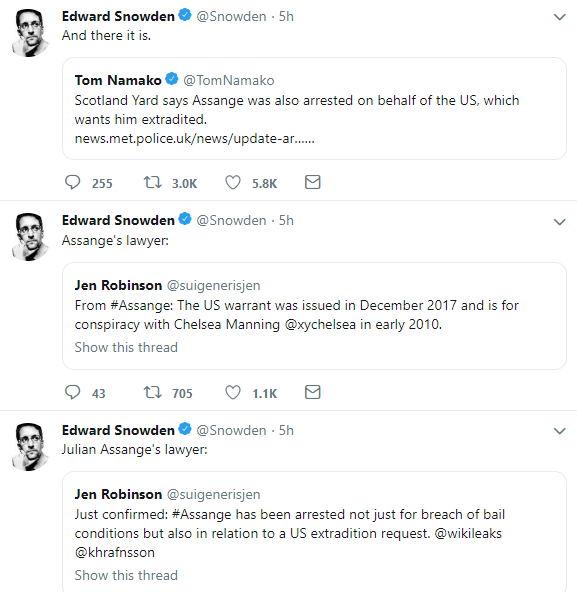Image resolution: width=577 pixels, height=592 pixels.
Task: Share 'Assange's lawyer:' tweet via message envelope
Action: (313, 392)
